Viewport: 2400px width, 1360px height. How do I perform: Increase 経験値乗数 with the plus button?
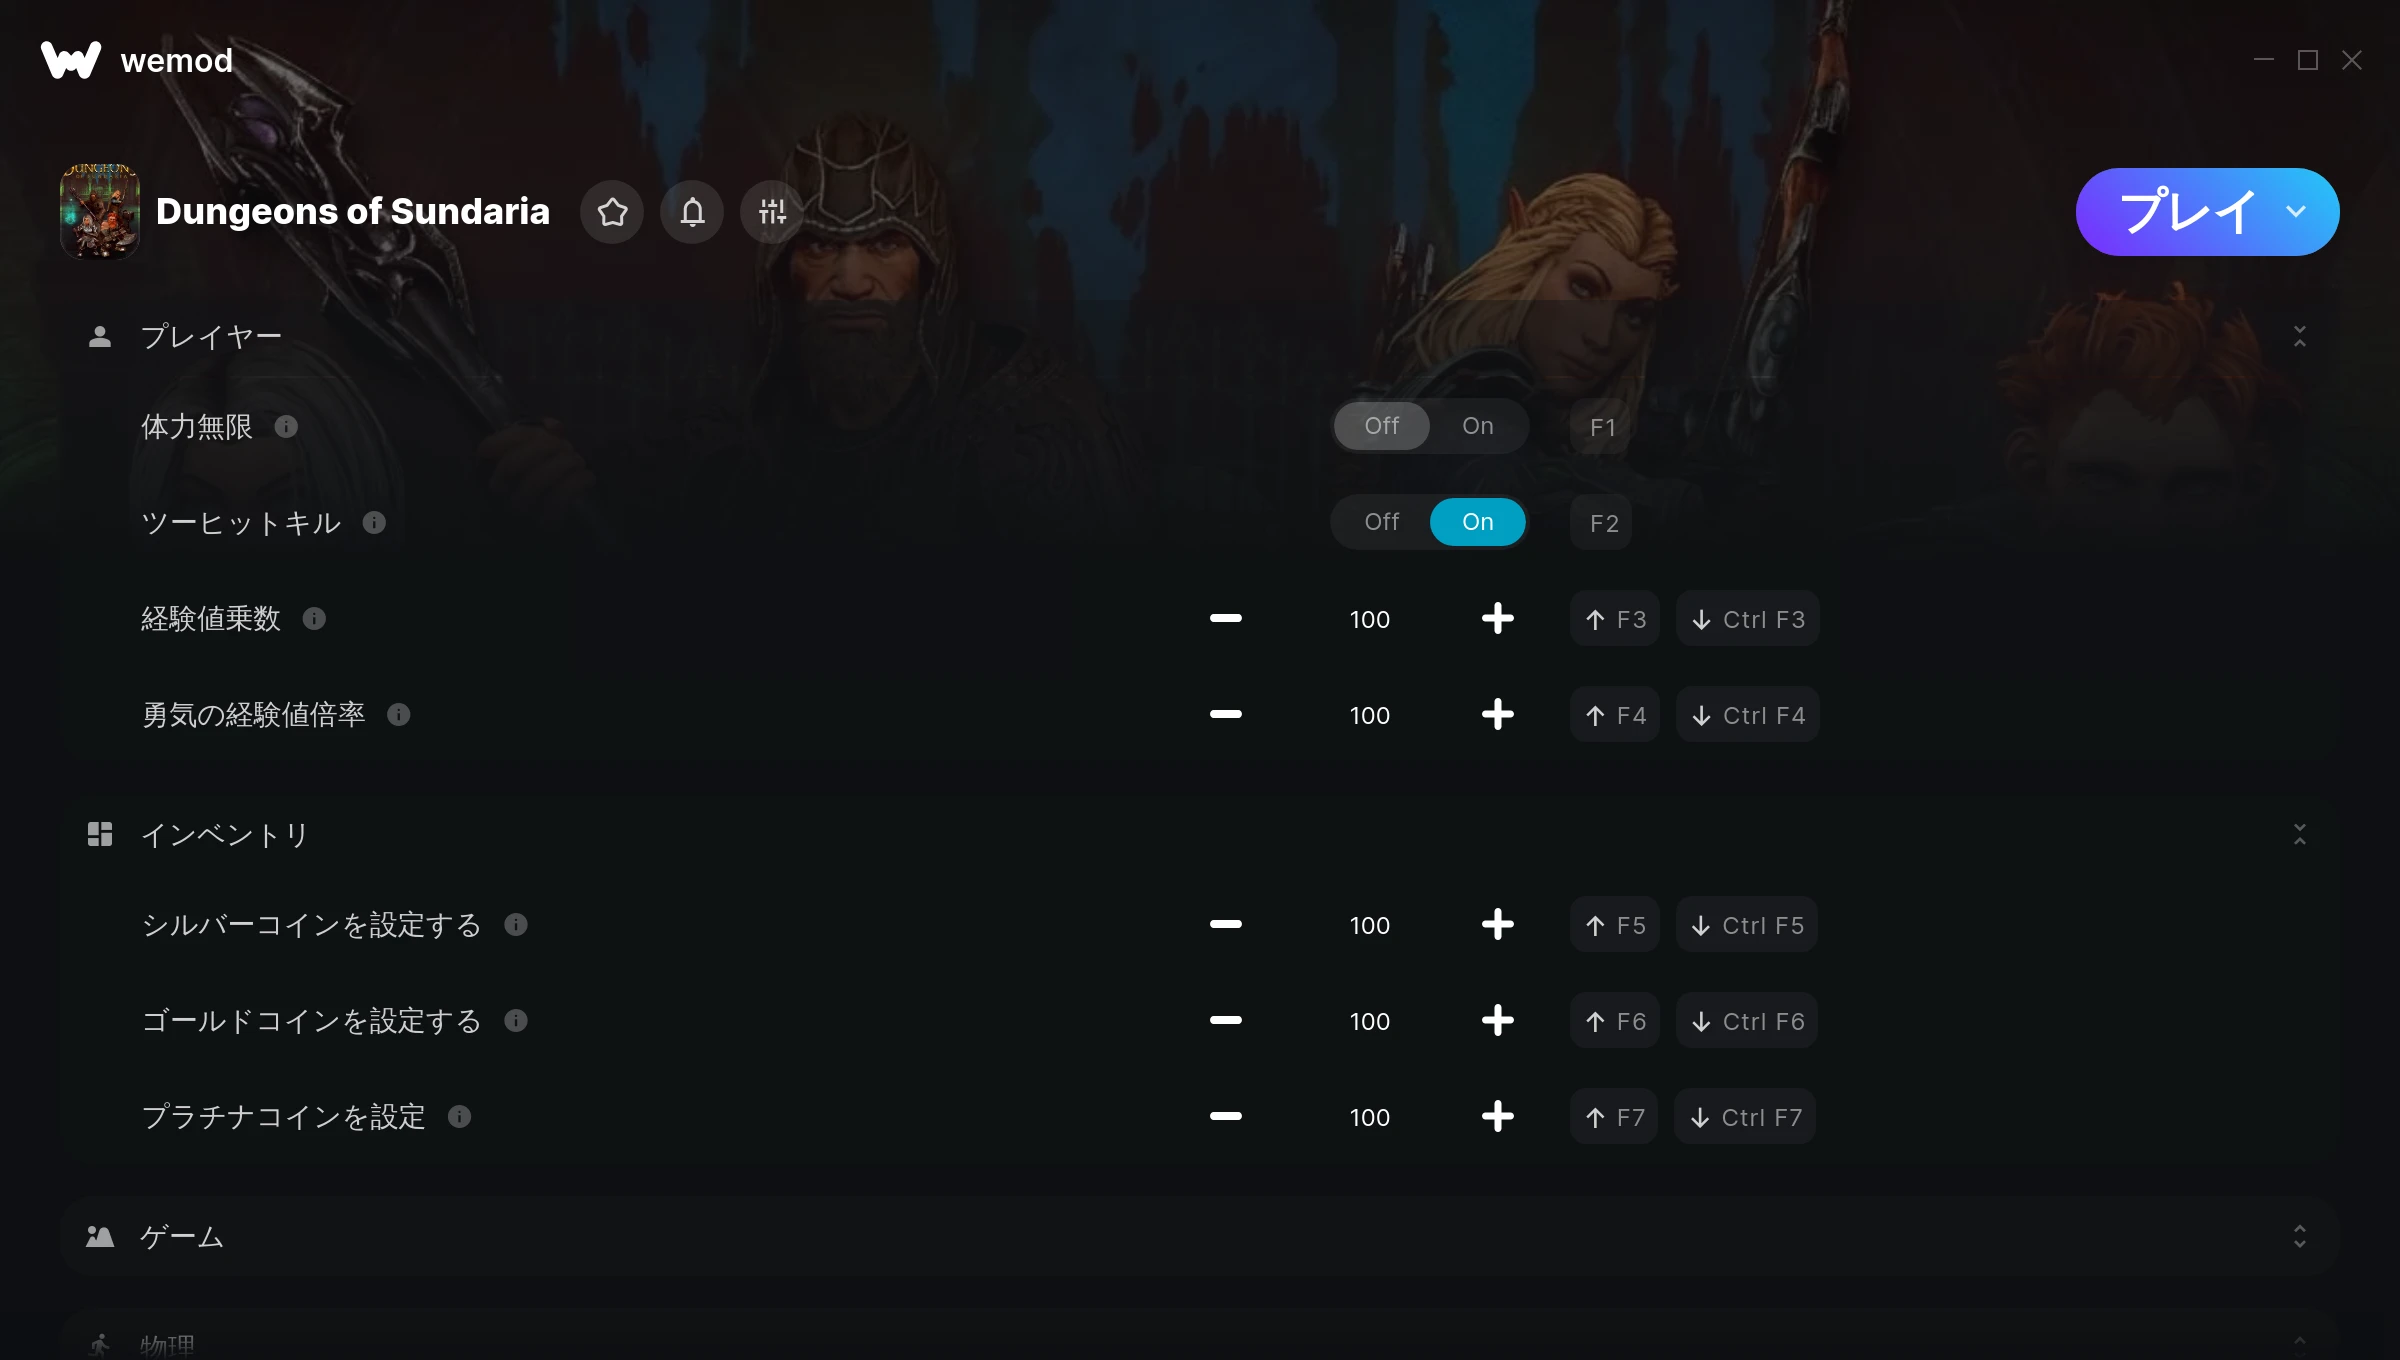[1497, 619]
